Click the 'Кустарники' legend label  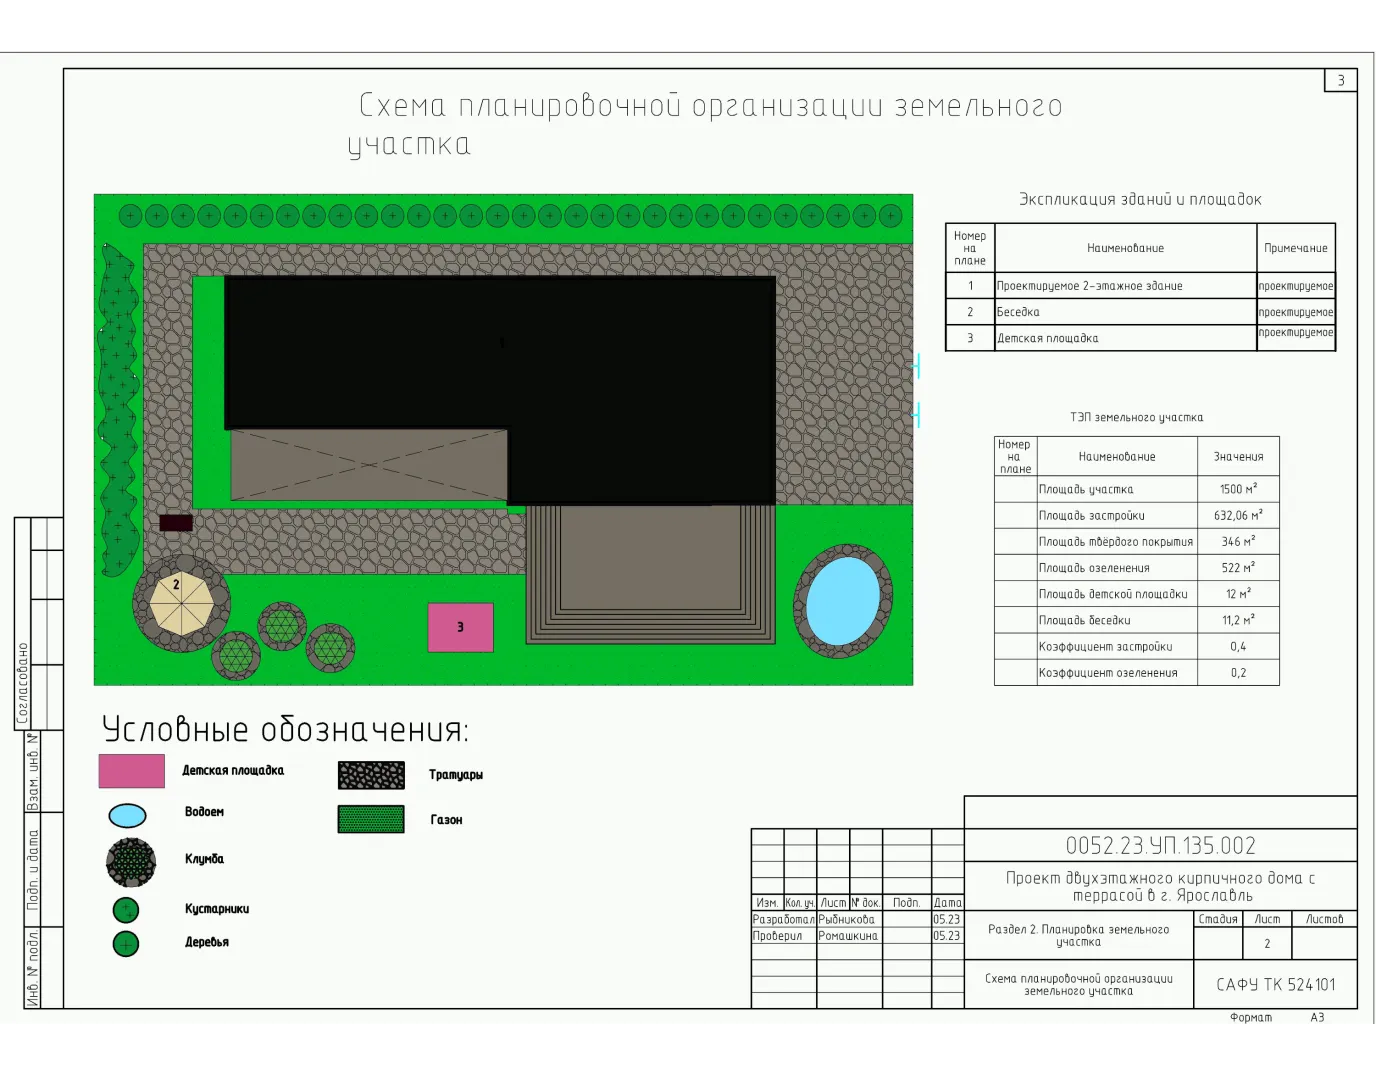217,909
